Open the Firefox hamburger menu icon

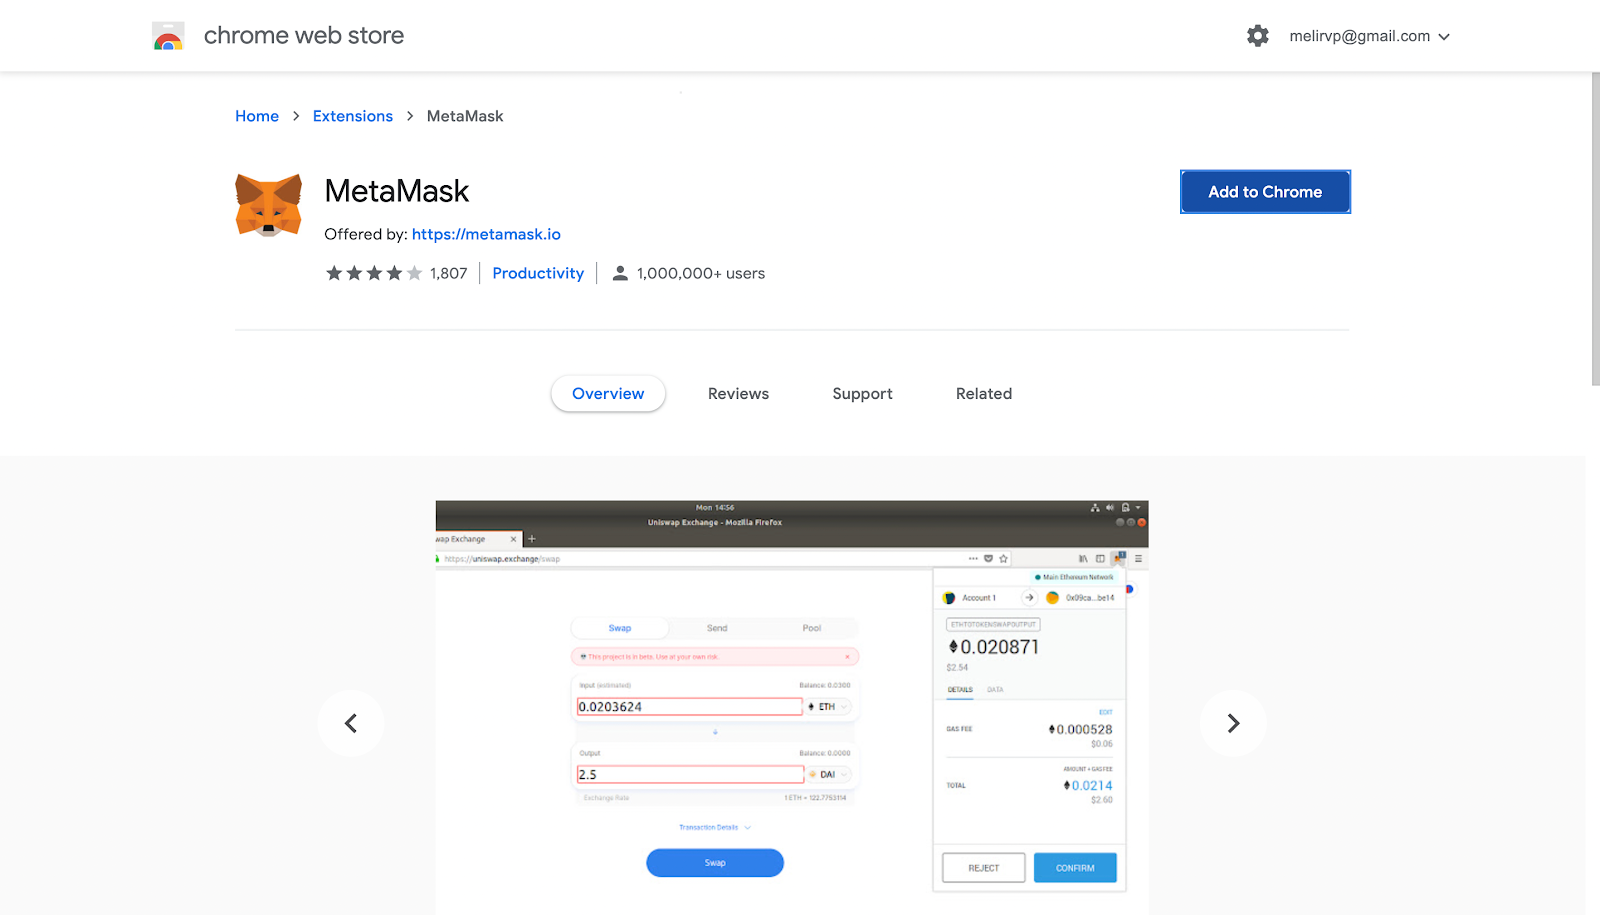1138,559
